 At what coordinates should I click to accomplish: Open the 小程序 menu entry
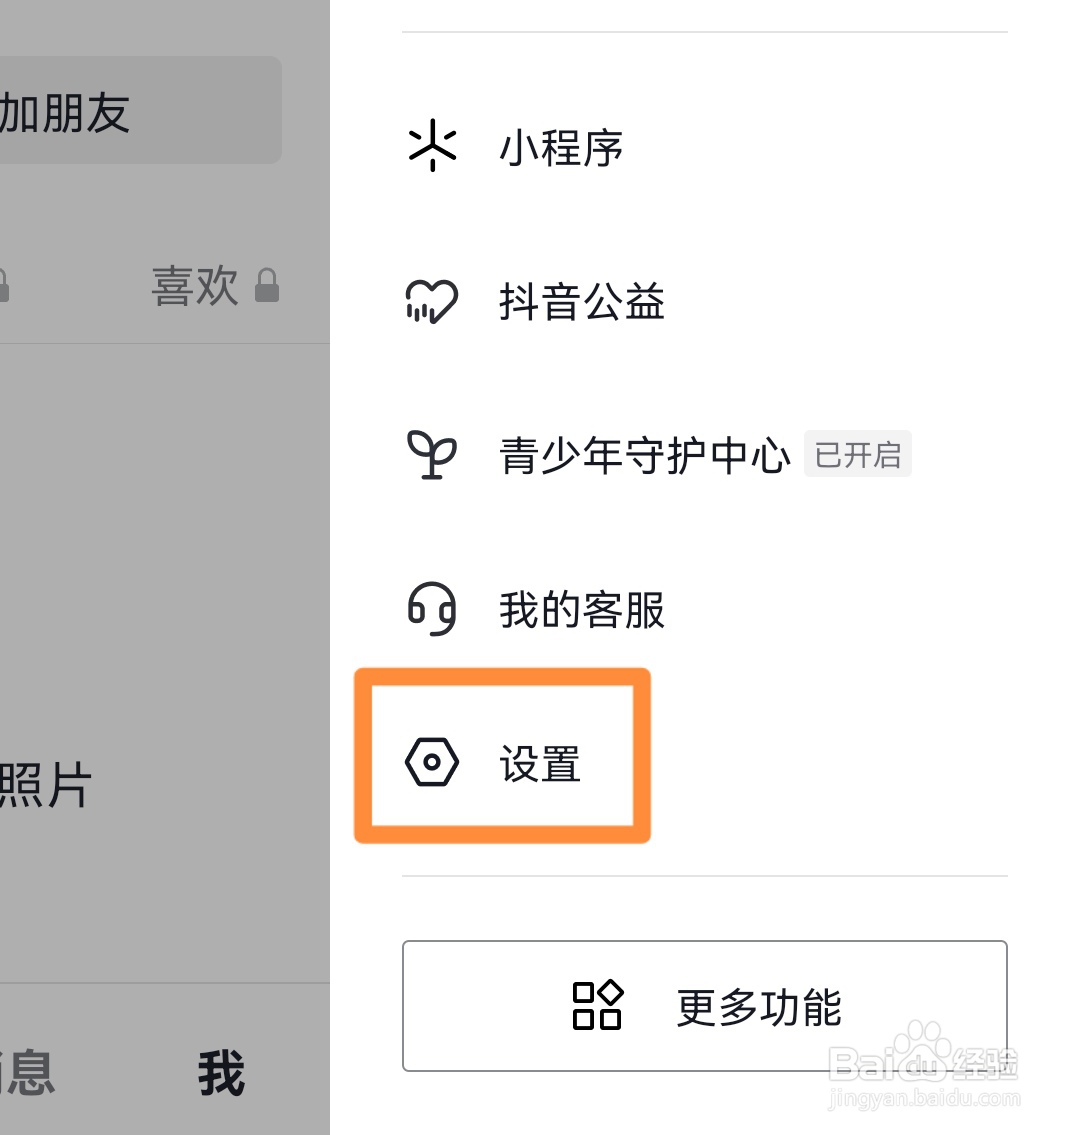[561, 148]
